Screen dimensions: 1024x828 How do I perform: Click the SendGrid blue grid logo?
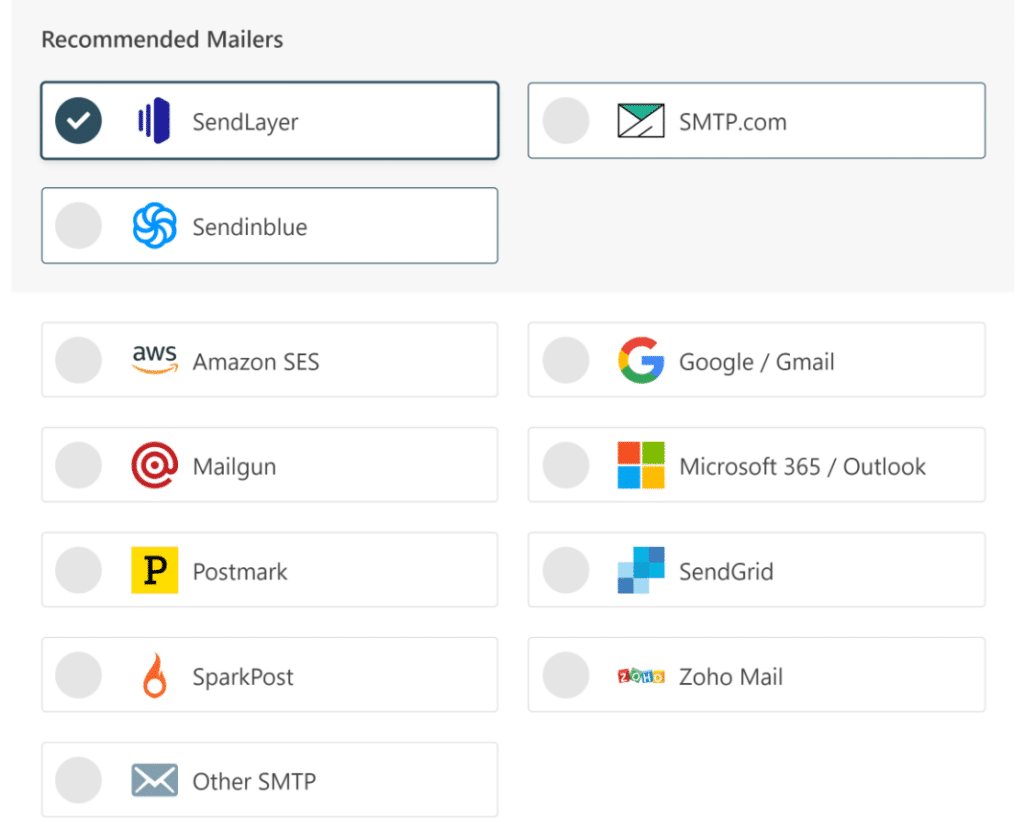641,570
